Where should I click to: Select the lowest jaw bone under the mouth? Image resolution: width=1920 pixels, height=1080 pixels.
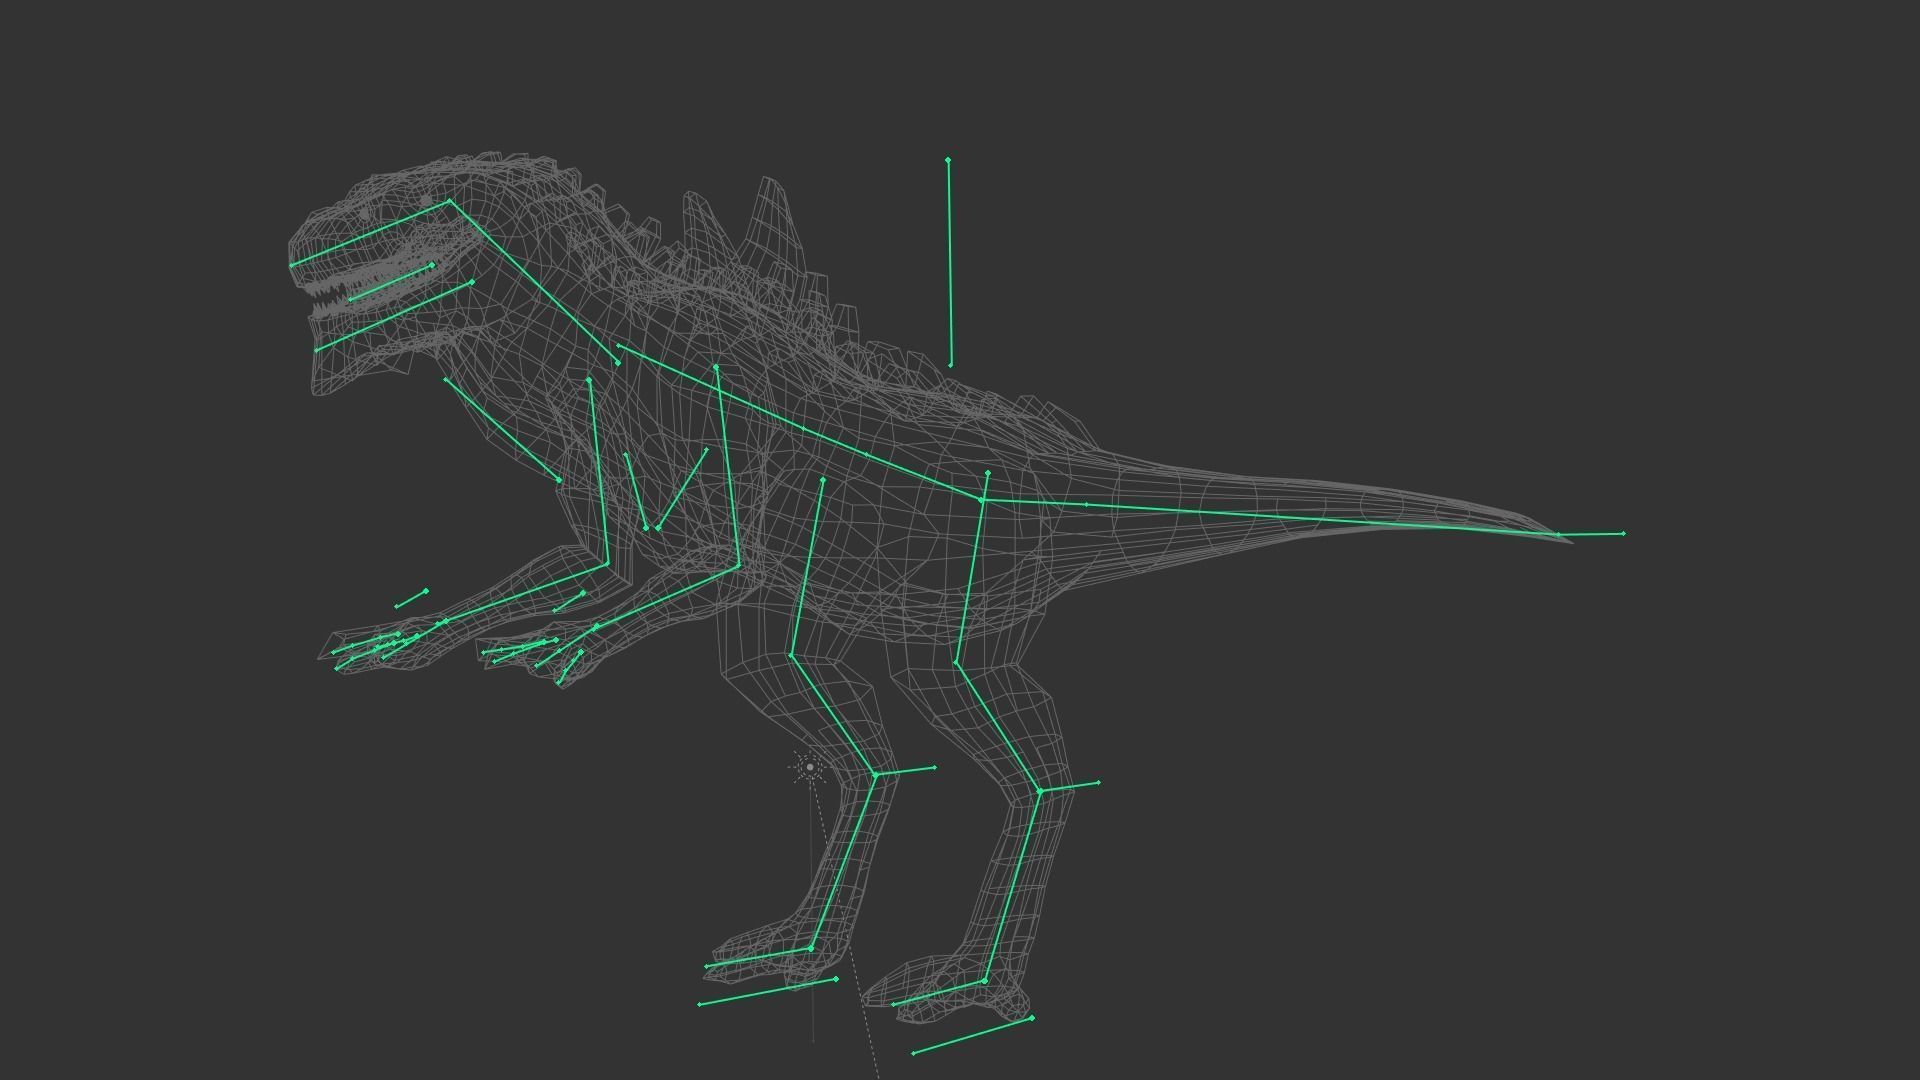pos(394,316)
